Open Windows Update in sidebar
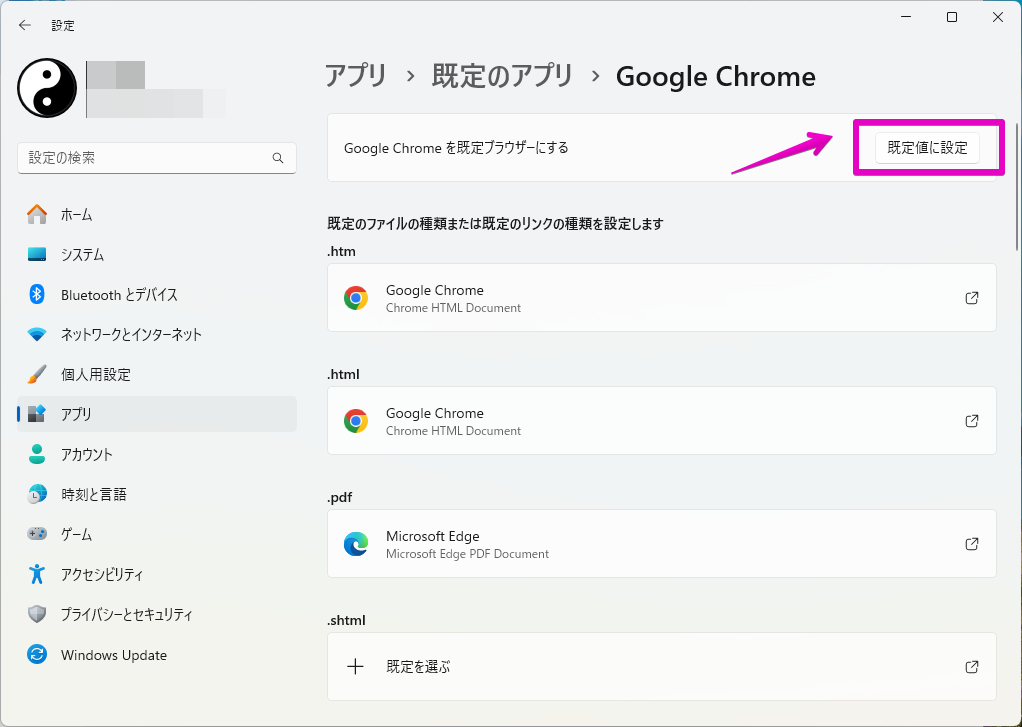Screen dimensions: 1022x727 click(157, 655)
